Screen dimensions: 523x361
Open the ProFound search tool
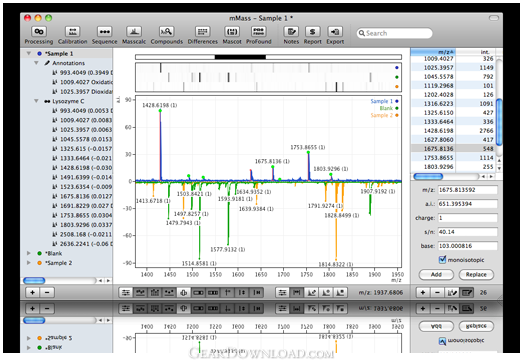tap(258, 35)
